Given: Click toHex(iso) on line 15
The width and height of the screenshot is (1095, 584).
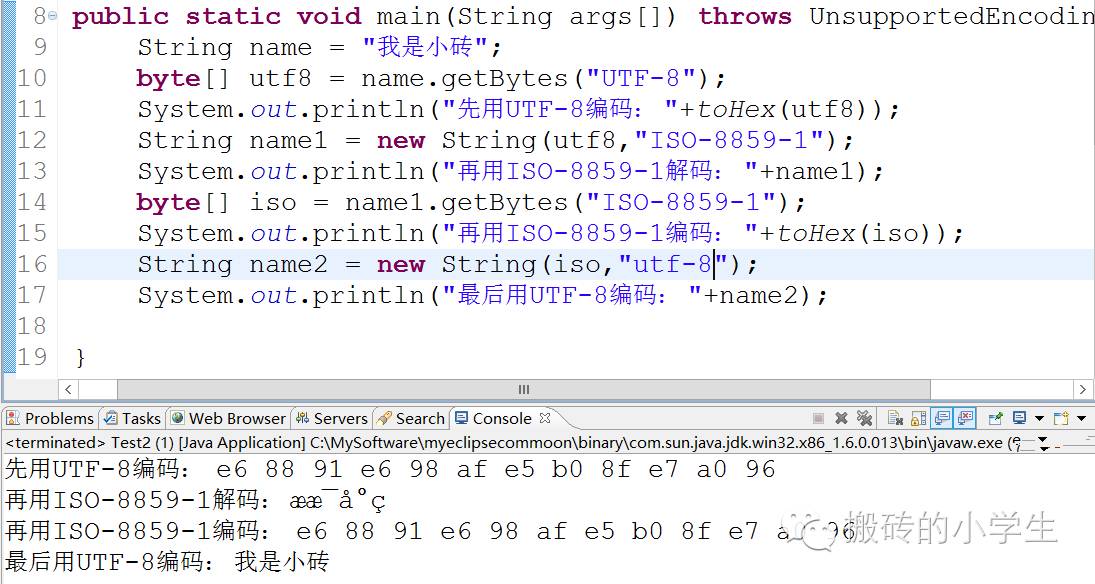Looking at the screenshot, I should tap(861, 233).
